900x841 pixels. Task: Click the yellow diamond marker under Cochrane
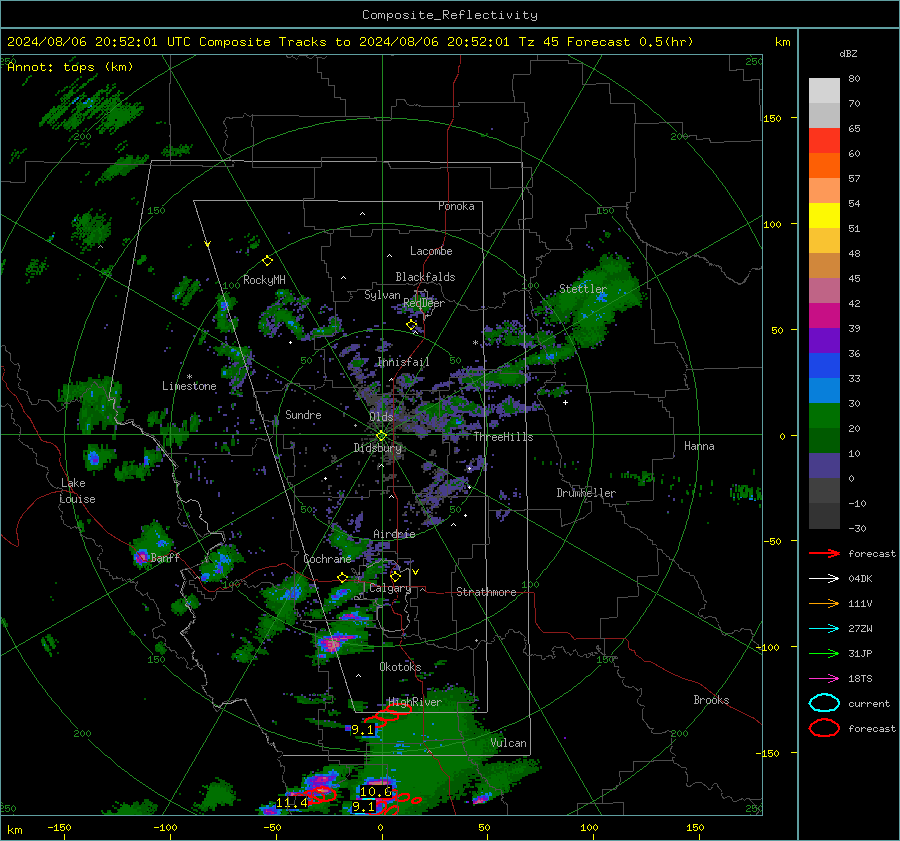[x=343, y=577]
